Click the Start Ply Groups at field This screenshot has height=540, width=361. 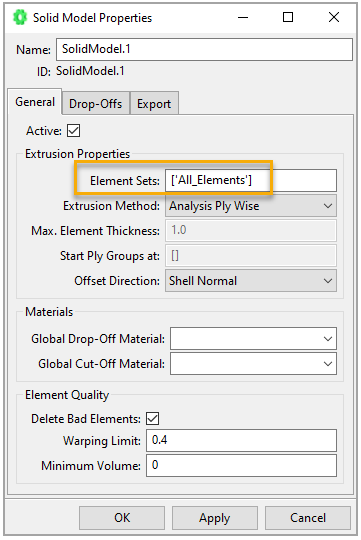(x=251, y=255)
